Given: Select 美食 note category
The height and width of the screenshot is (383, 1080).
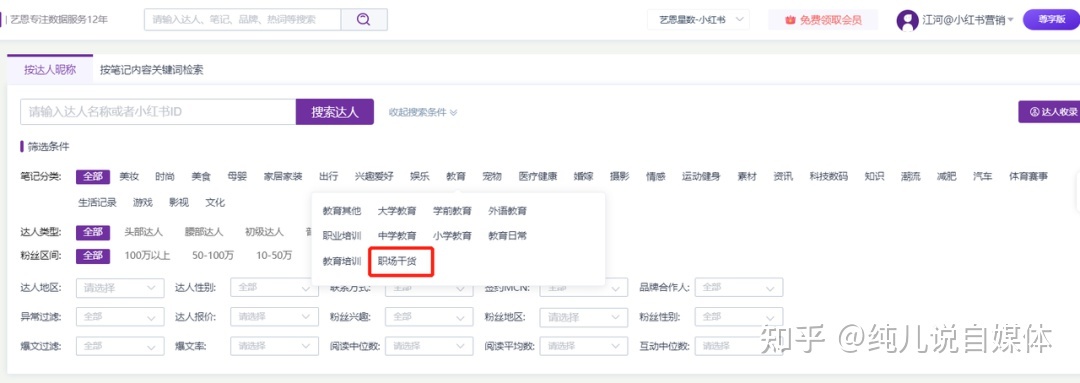Looking at the screenshot, I should click(x=201, y=176).
